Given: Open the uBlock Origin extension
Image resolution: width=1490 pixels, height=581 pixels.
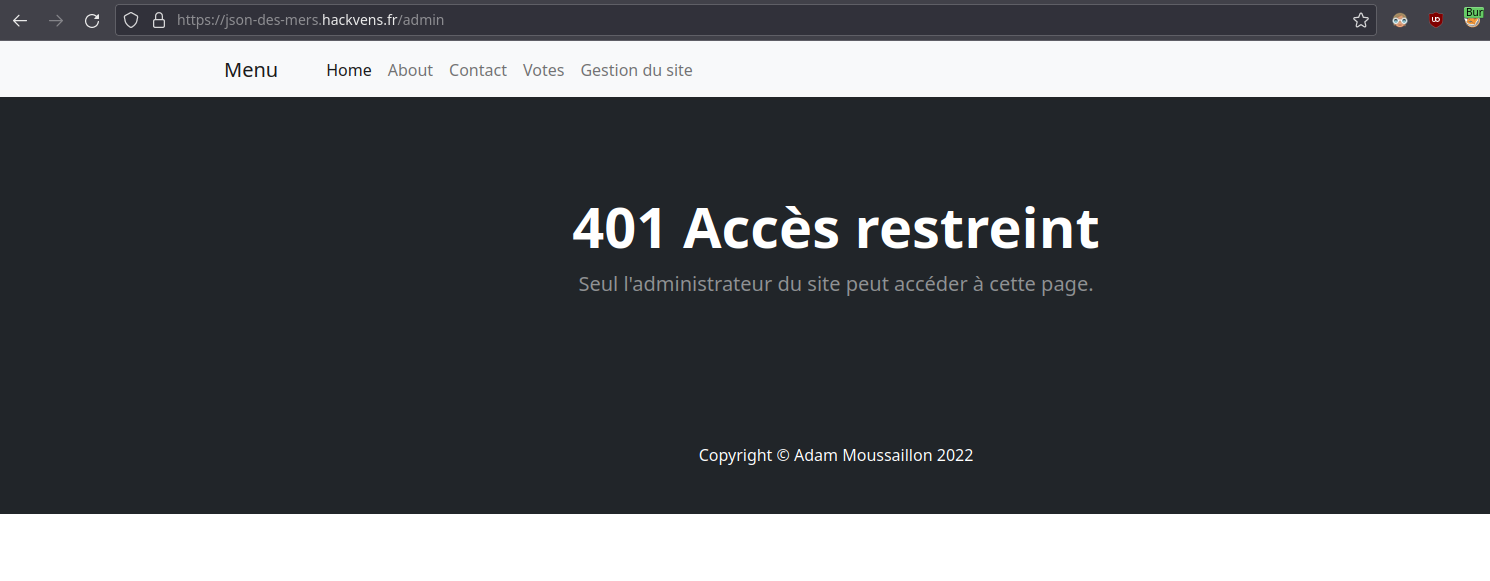Looking at the screenshot, I should click(x=1436, y=20).
